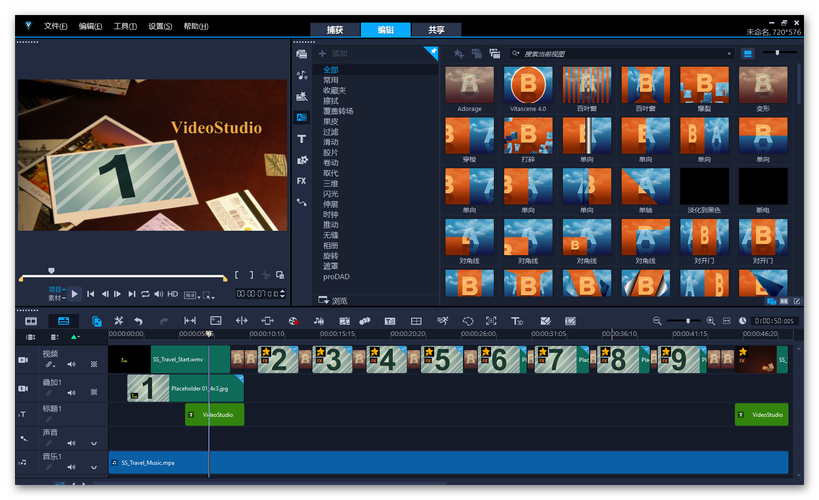This screenshot has width=819, height=500.
Task: Open the Path motion library icon
Action: tap(301, 202)
